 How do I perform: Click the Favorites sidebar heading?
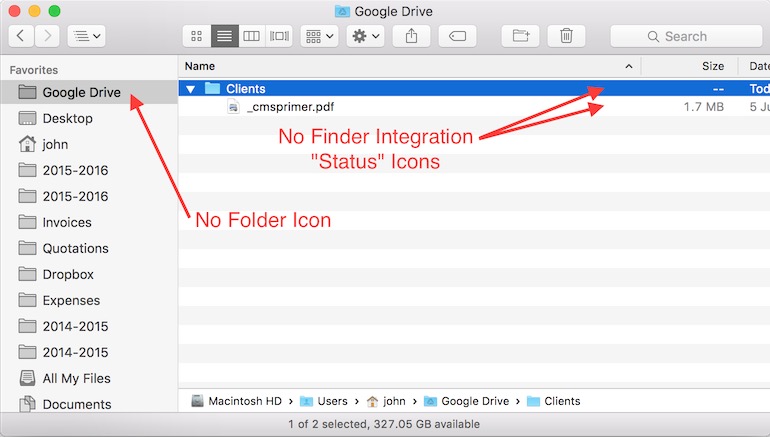[x=34, y=70]
